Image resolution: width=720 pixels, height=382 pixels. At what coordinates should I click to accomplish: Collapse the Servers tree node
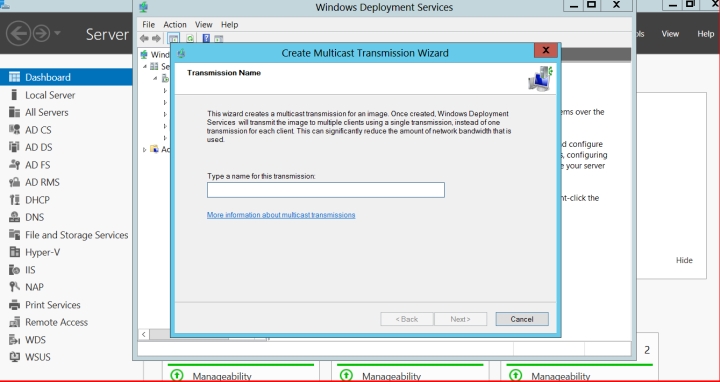tap(145, 67)
